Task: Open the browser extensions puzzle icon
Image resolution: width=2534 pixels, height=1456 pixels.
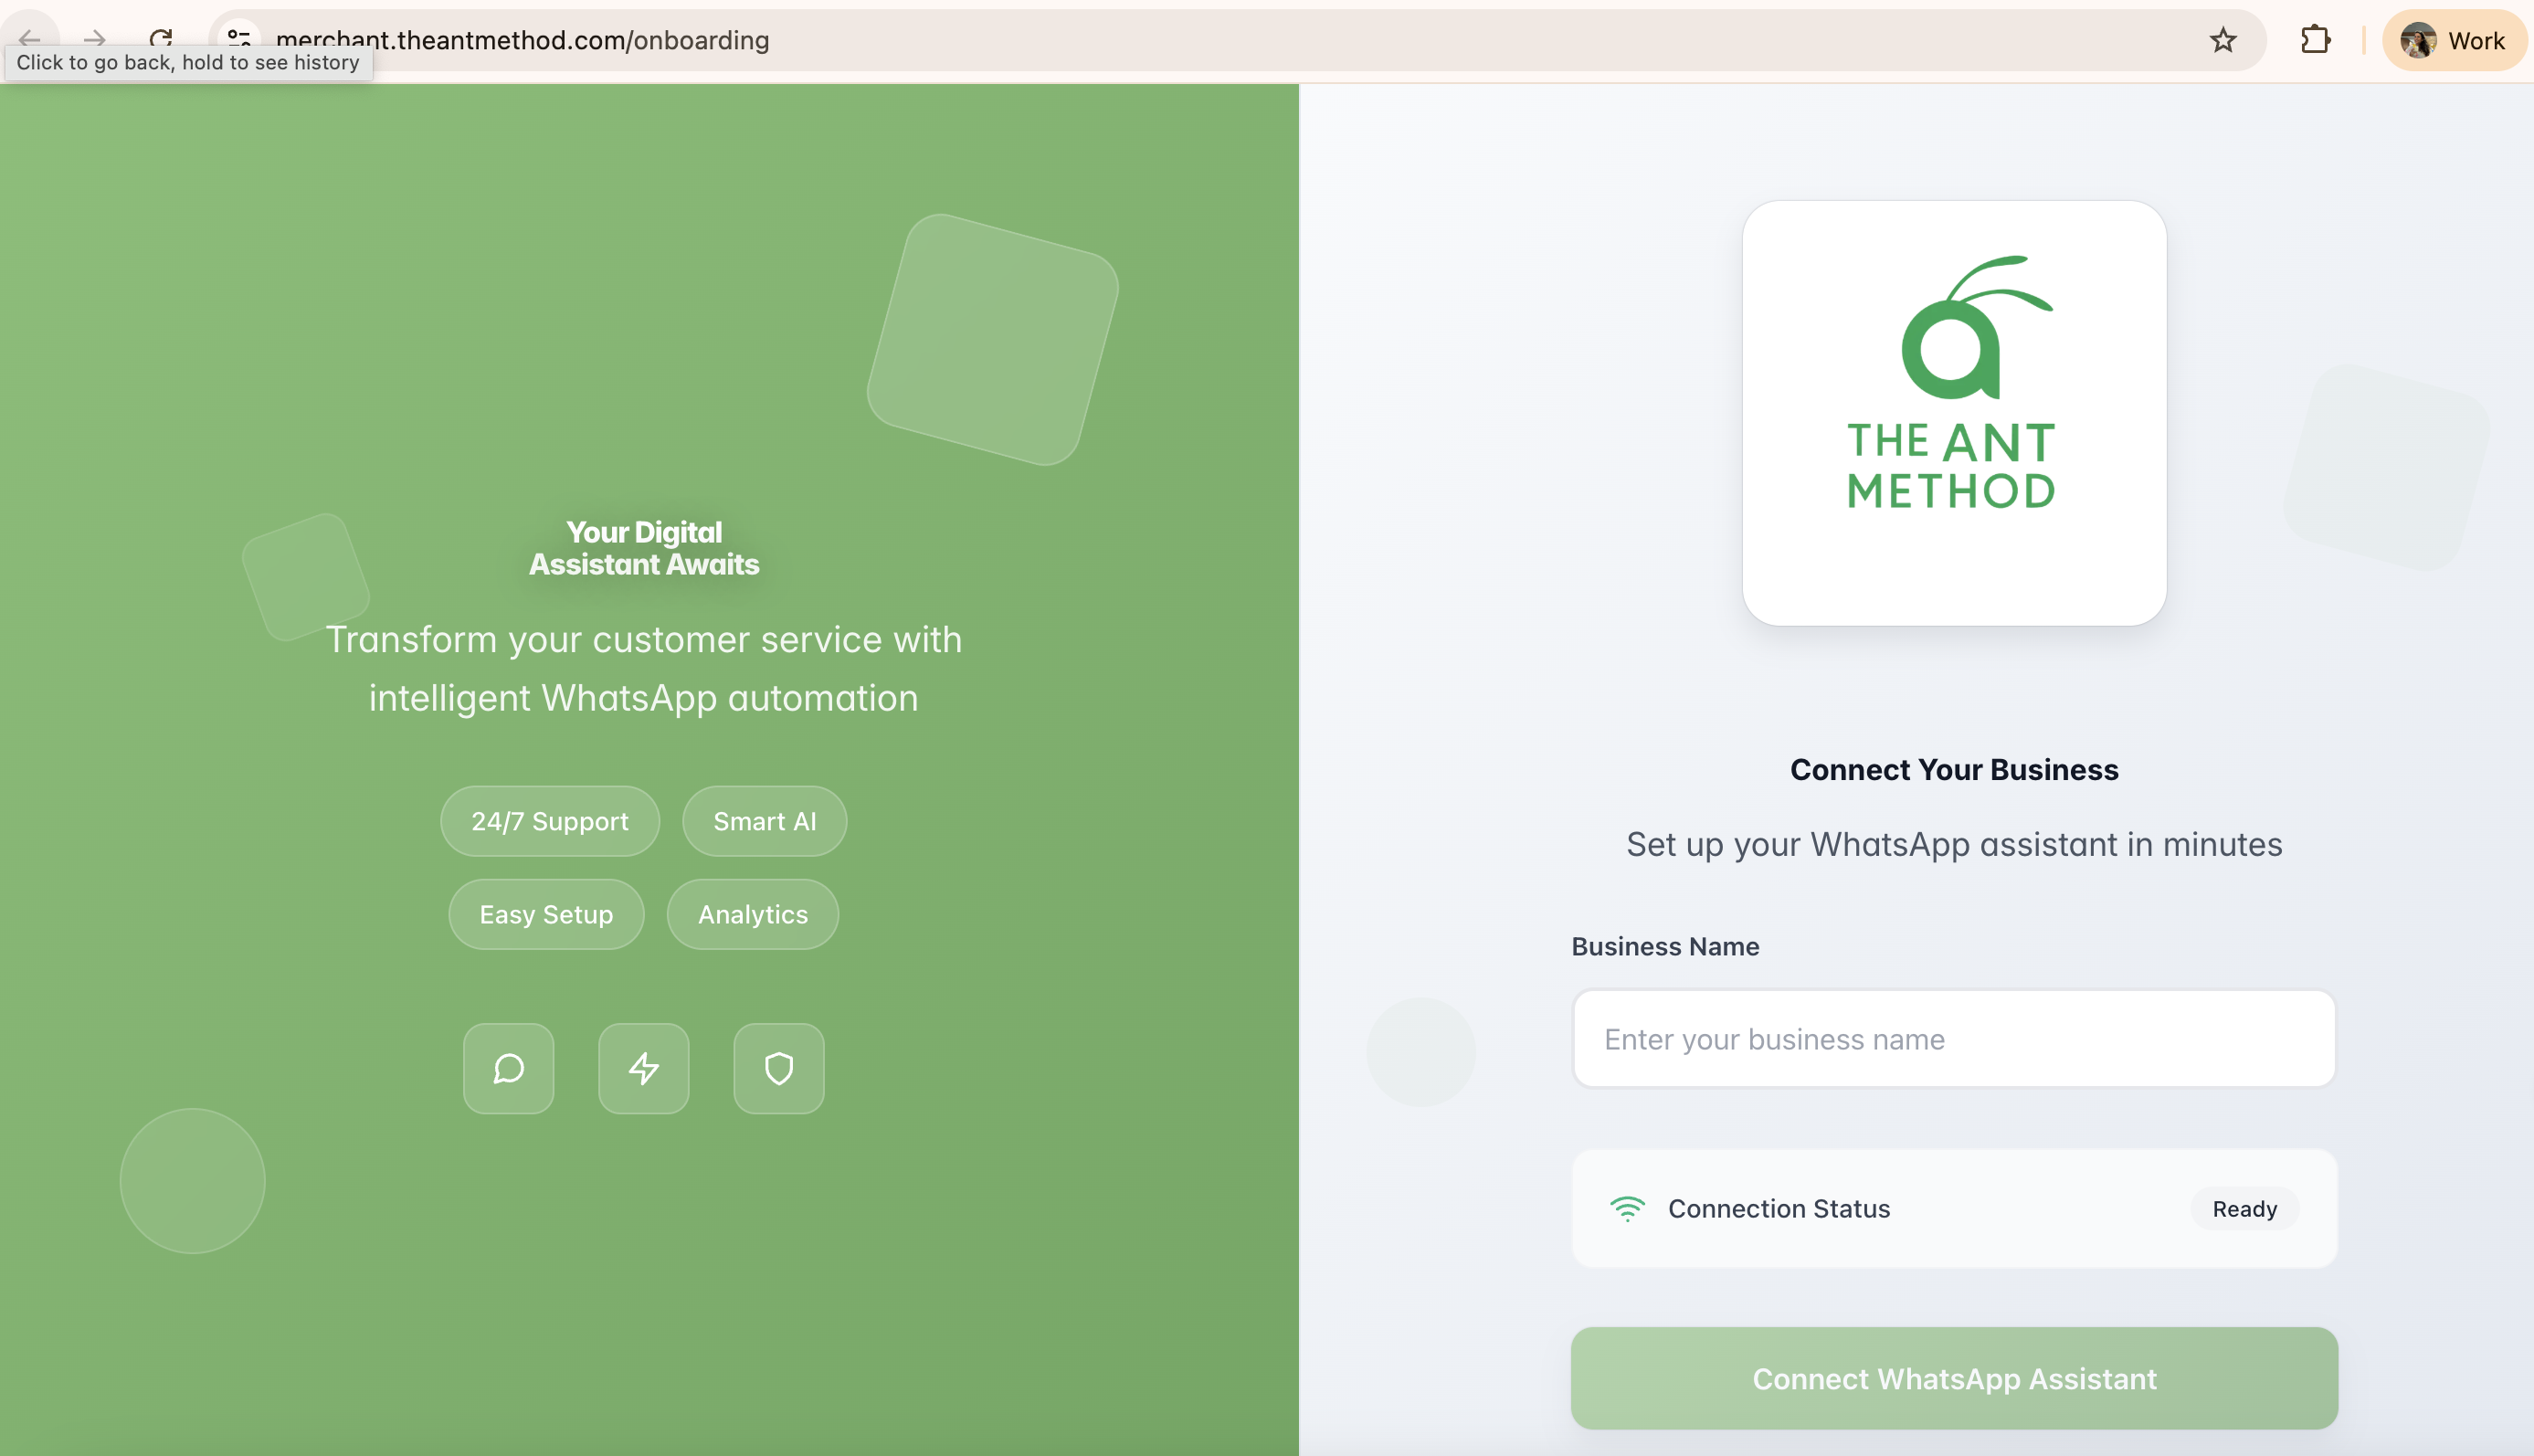Action: coord(2315,40)
